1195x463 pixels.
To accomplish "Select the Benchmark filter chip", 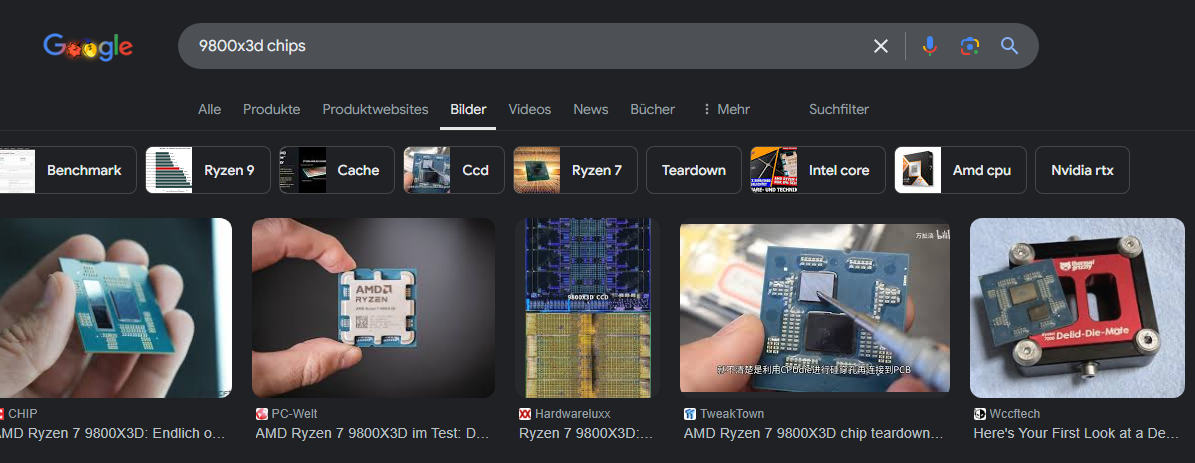I will [67, 170].
